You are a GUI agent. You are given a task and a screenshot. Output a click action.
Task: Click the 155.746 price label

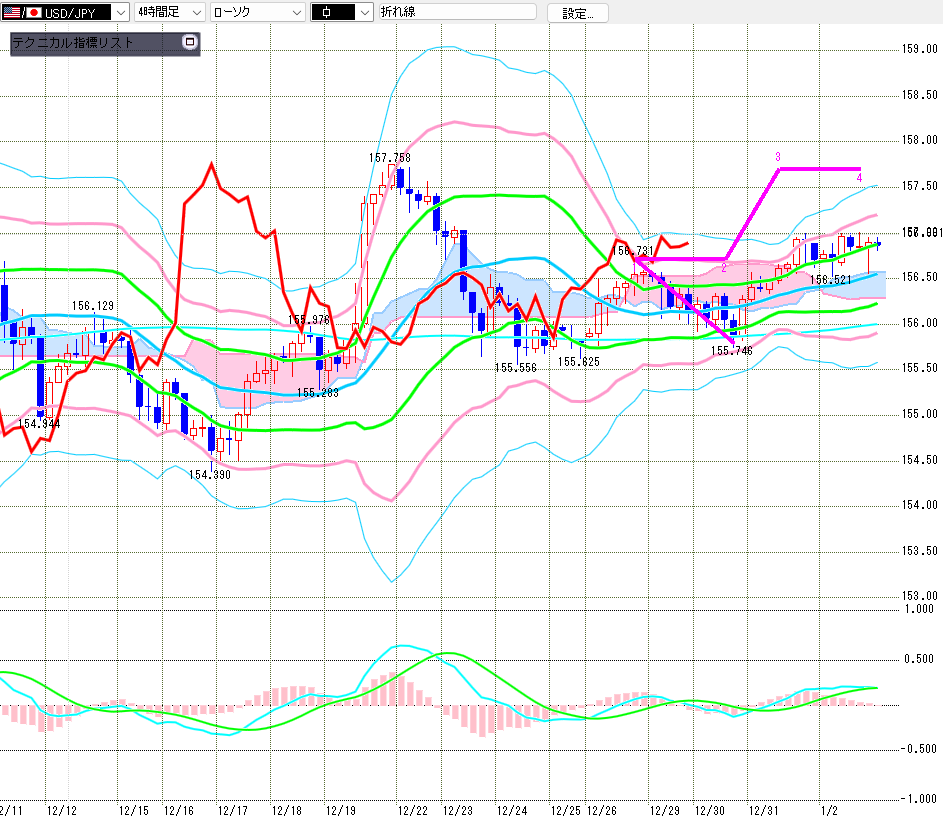click(731, 351)
